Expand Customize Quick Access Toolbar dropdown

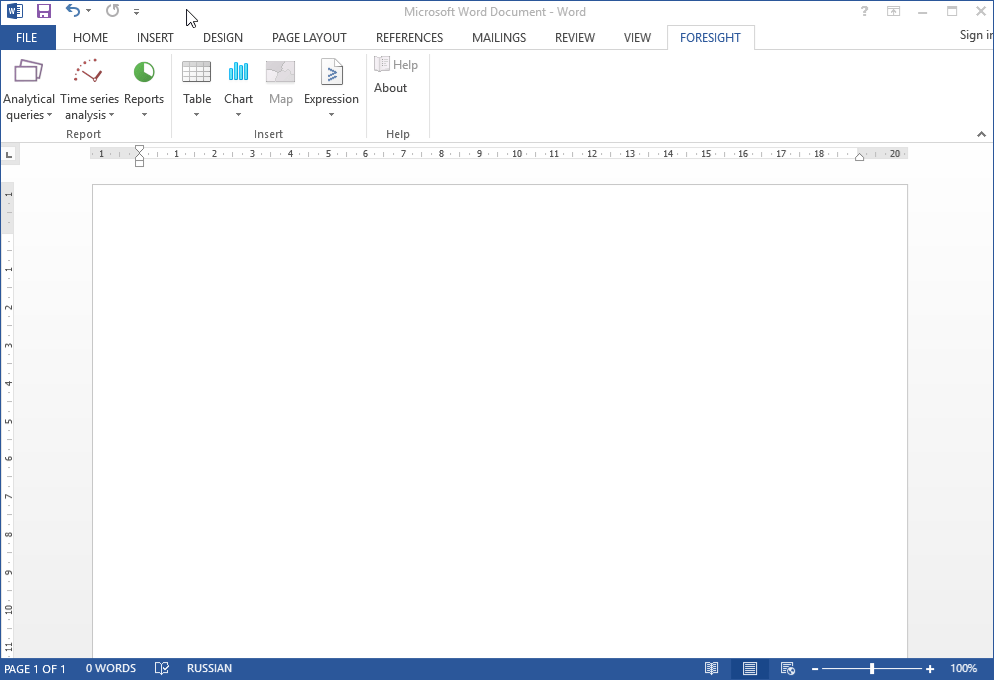[137, 12]
